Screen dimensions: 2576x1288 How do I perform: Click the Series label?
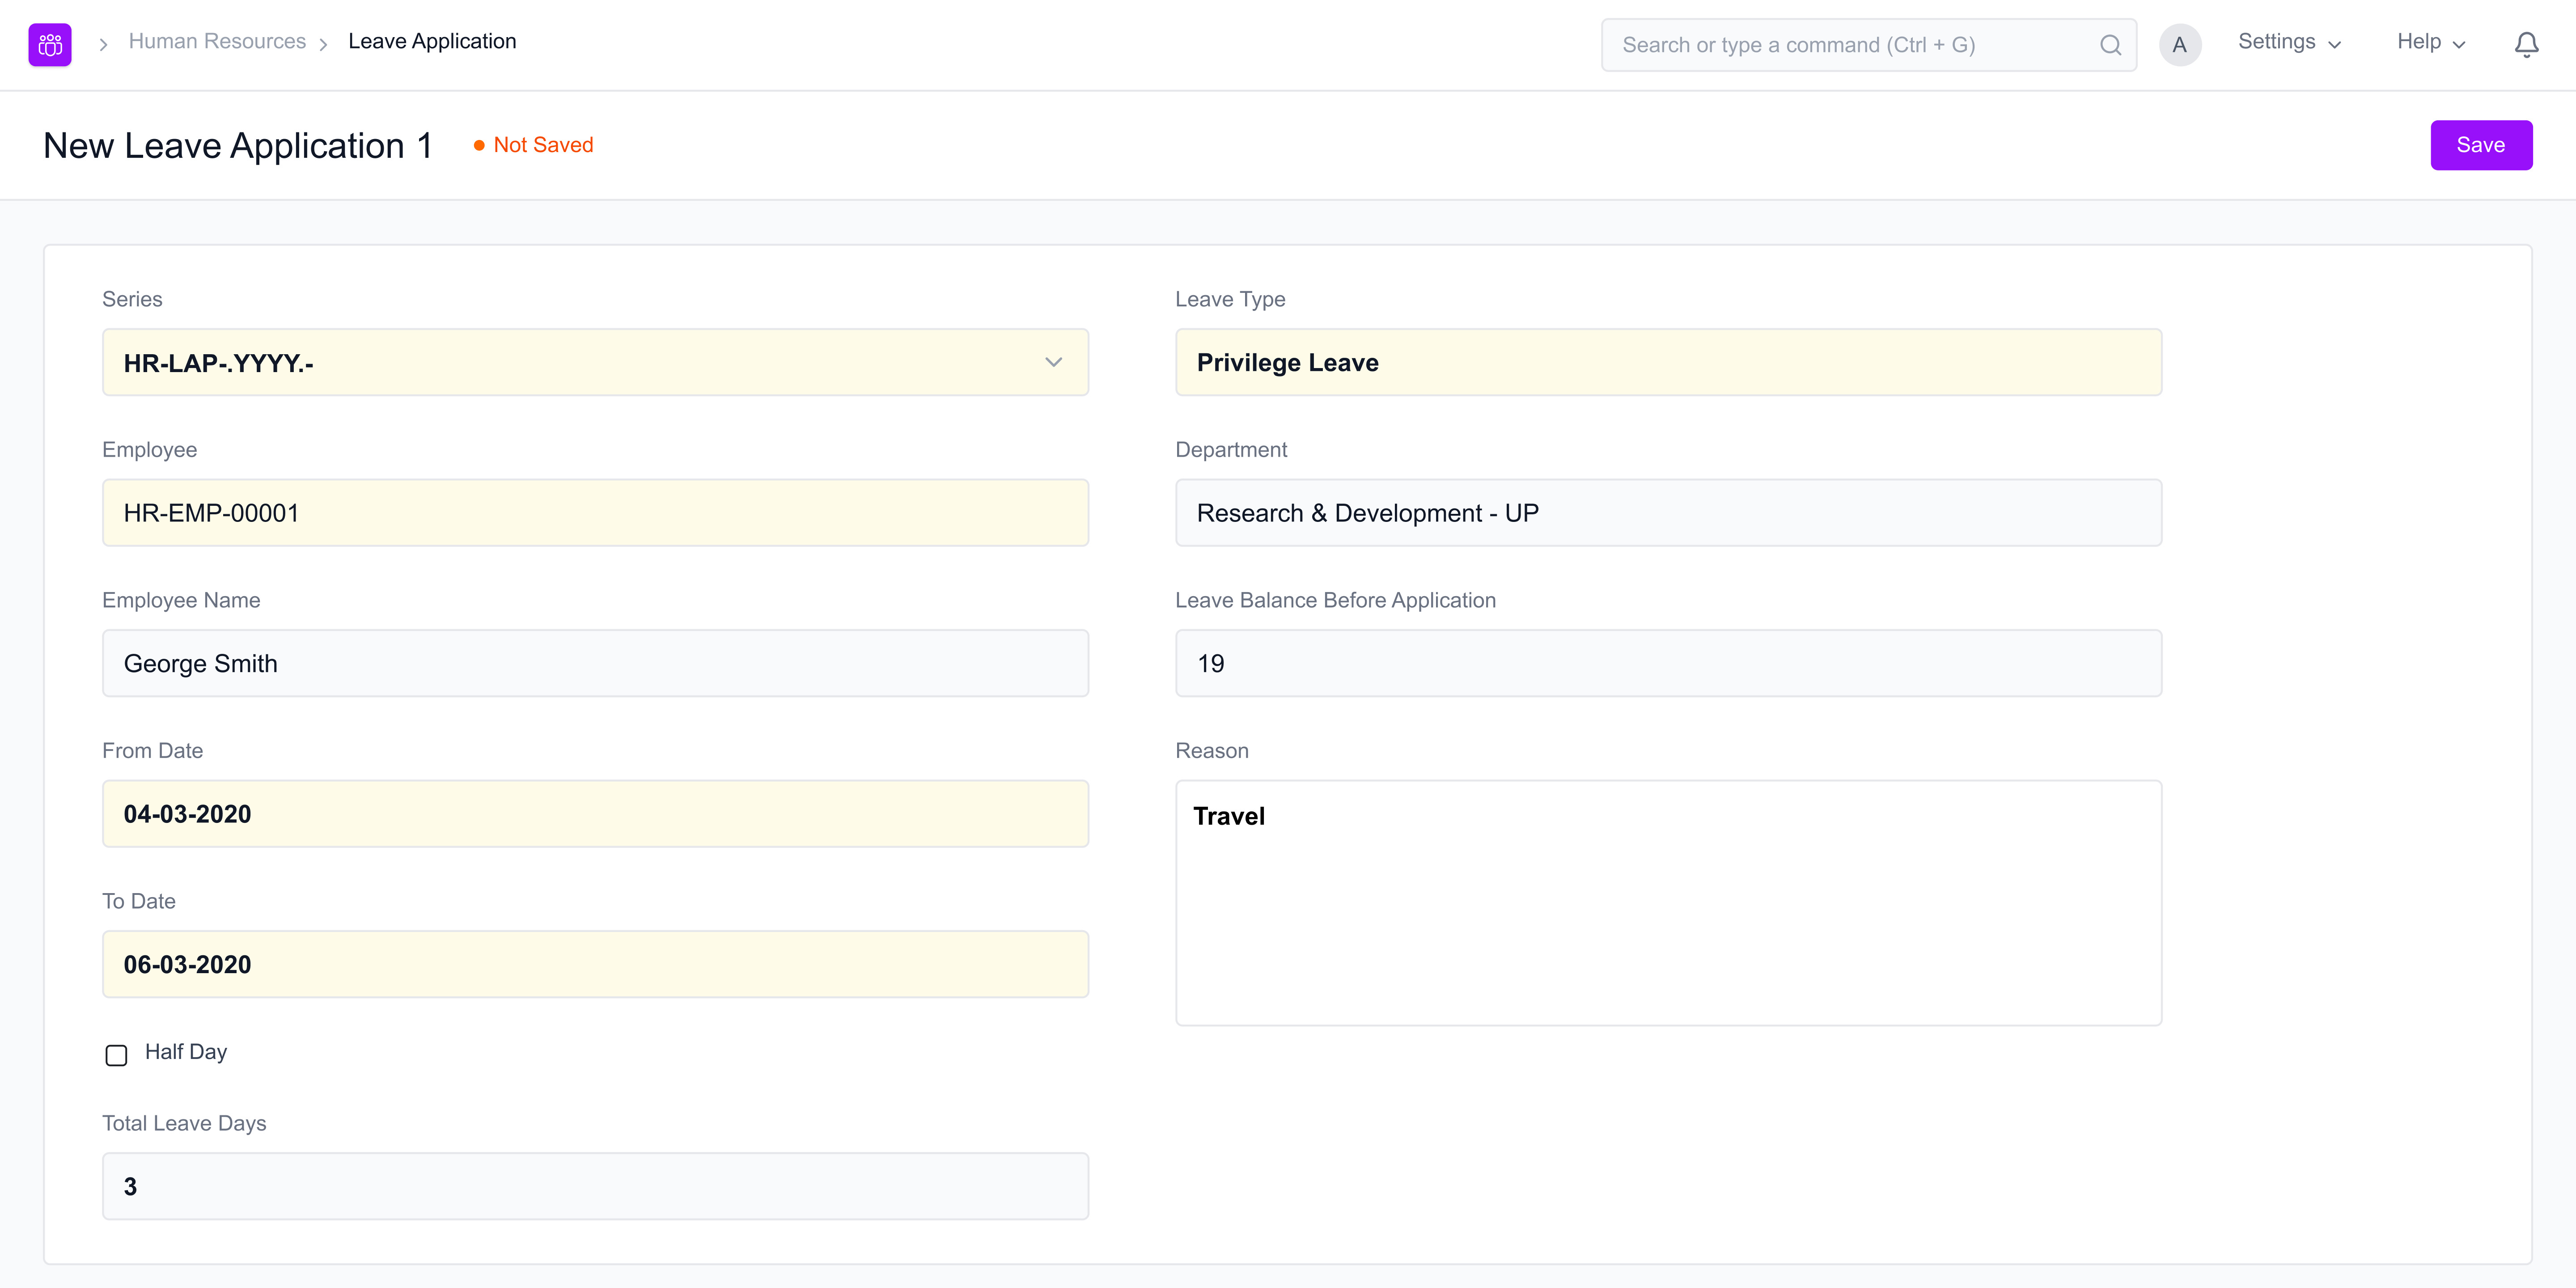point(132,299)
